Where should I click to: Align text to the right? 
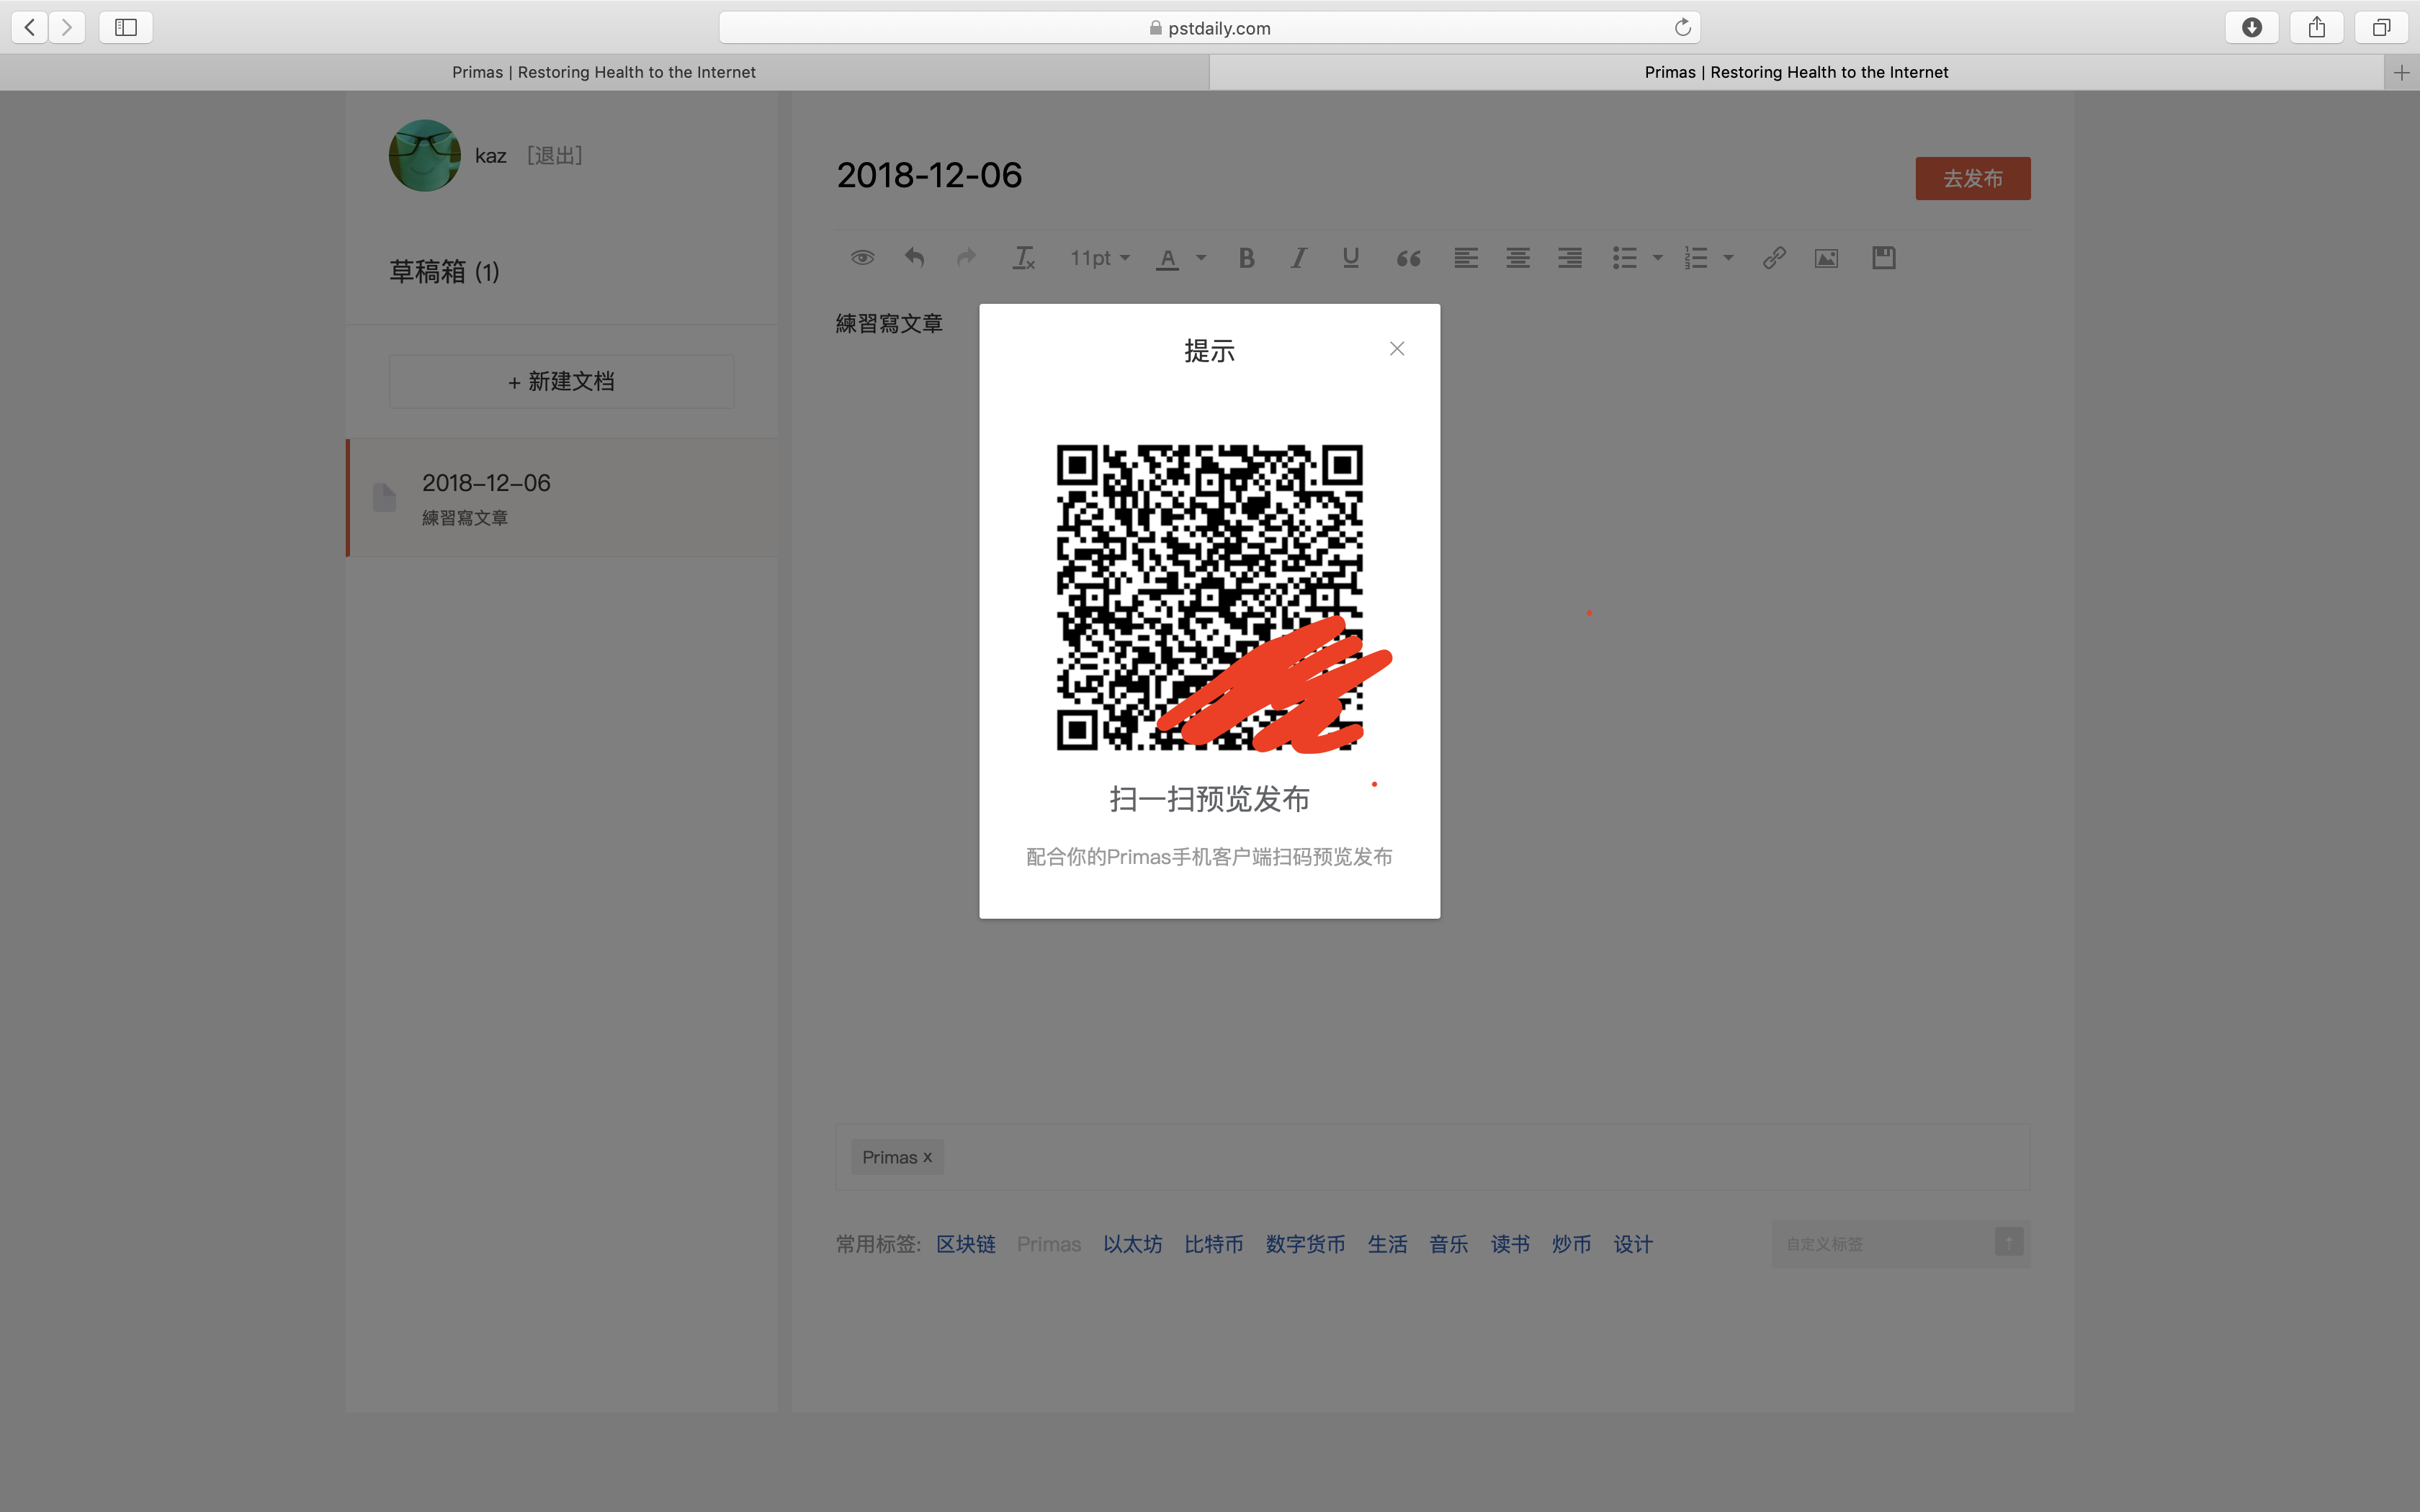pyautogui.click(x=1569, y=258)
